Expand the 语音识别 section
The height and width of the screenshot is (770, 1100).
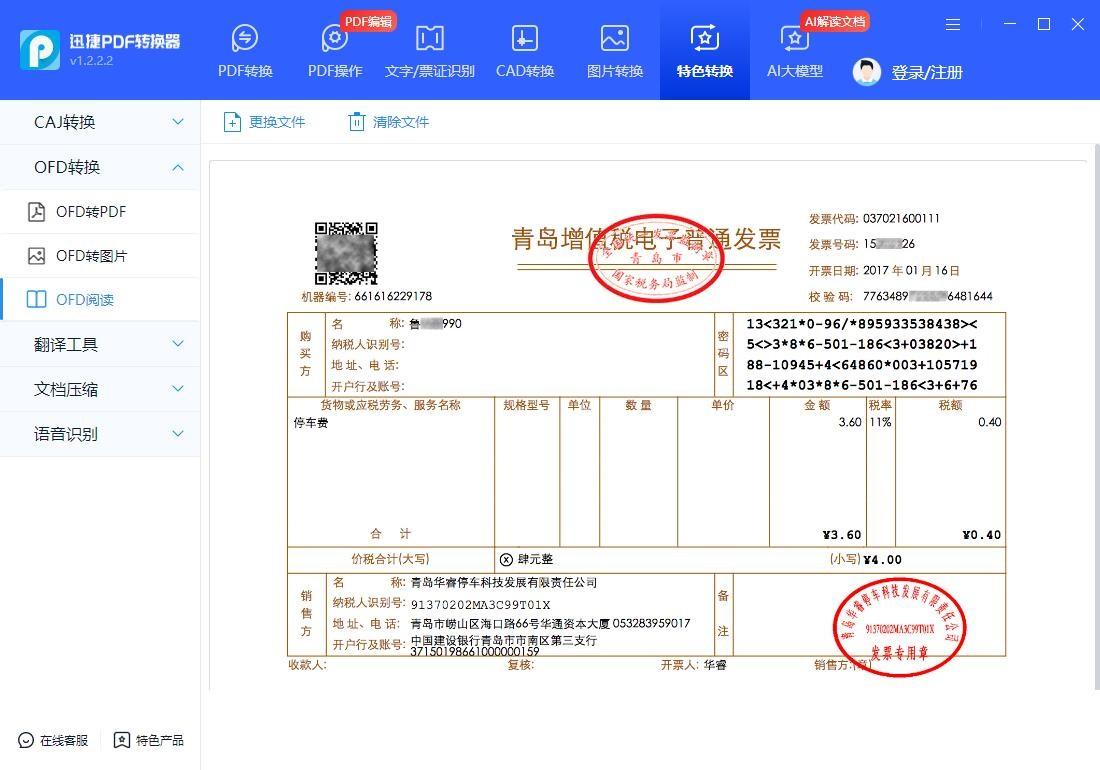click(100, 433)
